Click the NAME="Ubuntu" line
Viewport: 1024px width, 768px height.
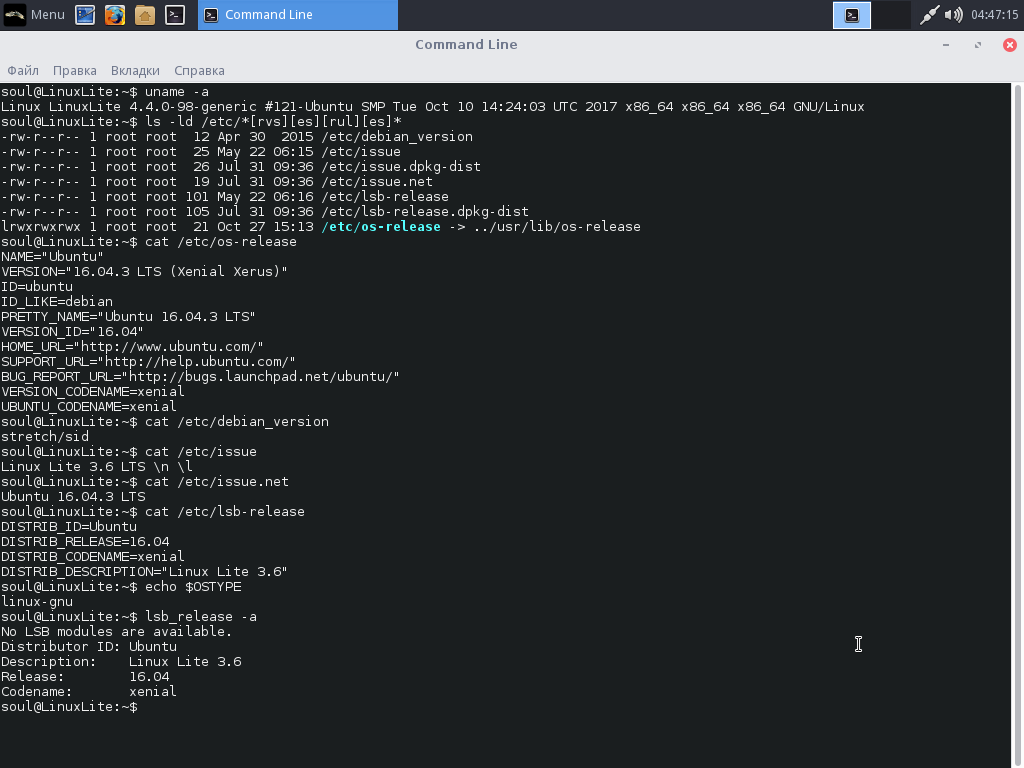click(x=52, y=257)
